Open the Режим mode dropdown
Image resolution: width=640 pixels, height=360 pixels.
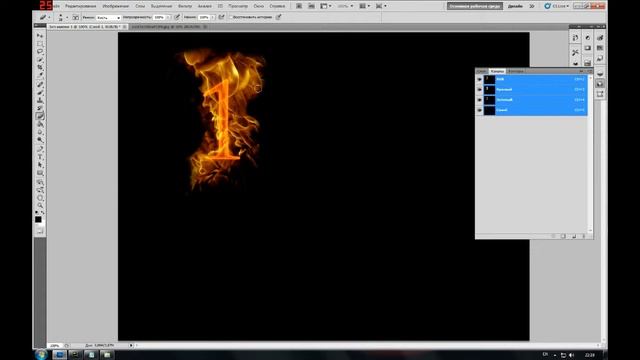[x=109, y=18]
